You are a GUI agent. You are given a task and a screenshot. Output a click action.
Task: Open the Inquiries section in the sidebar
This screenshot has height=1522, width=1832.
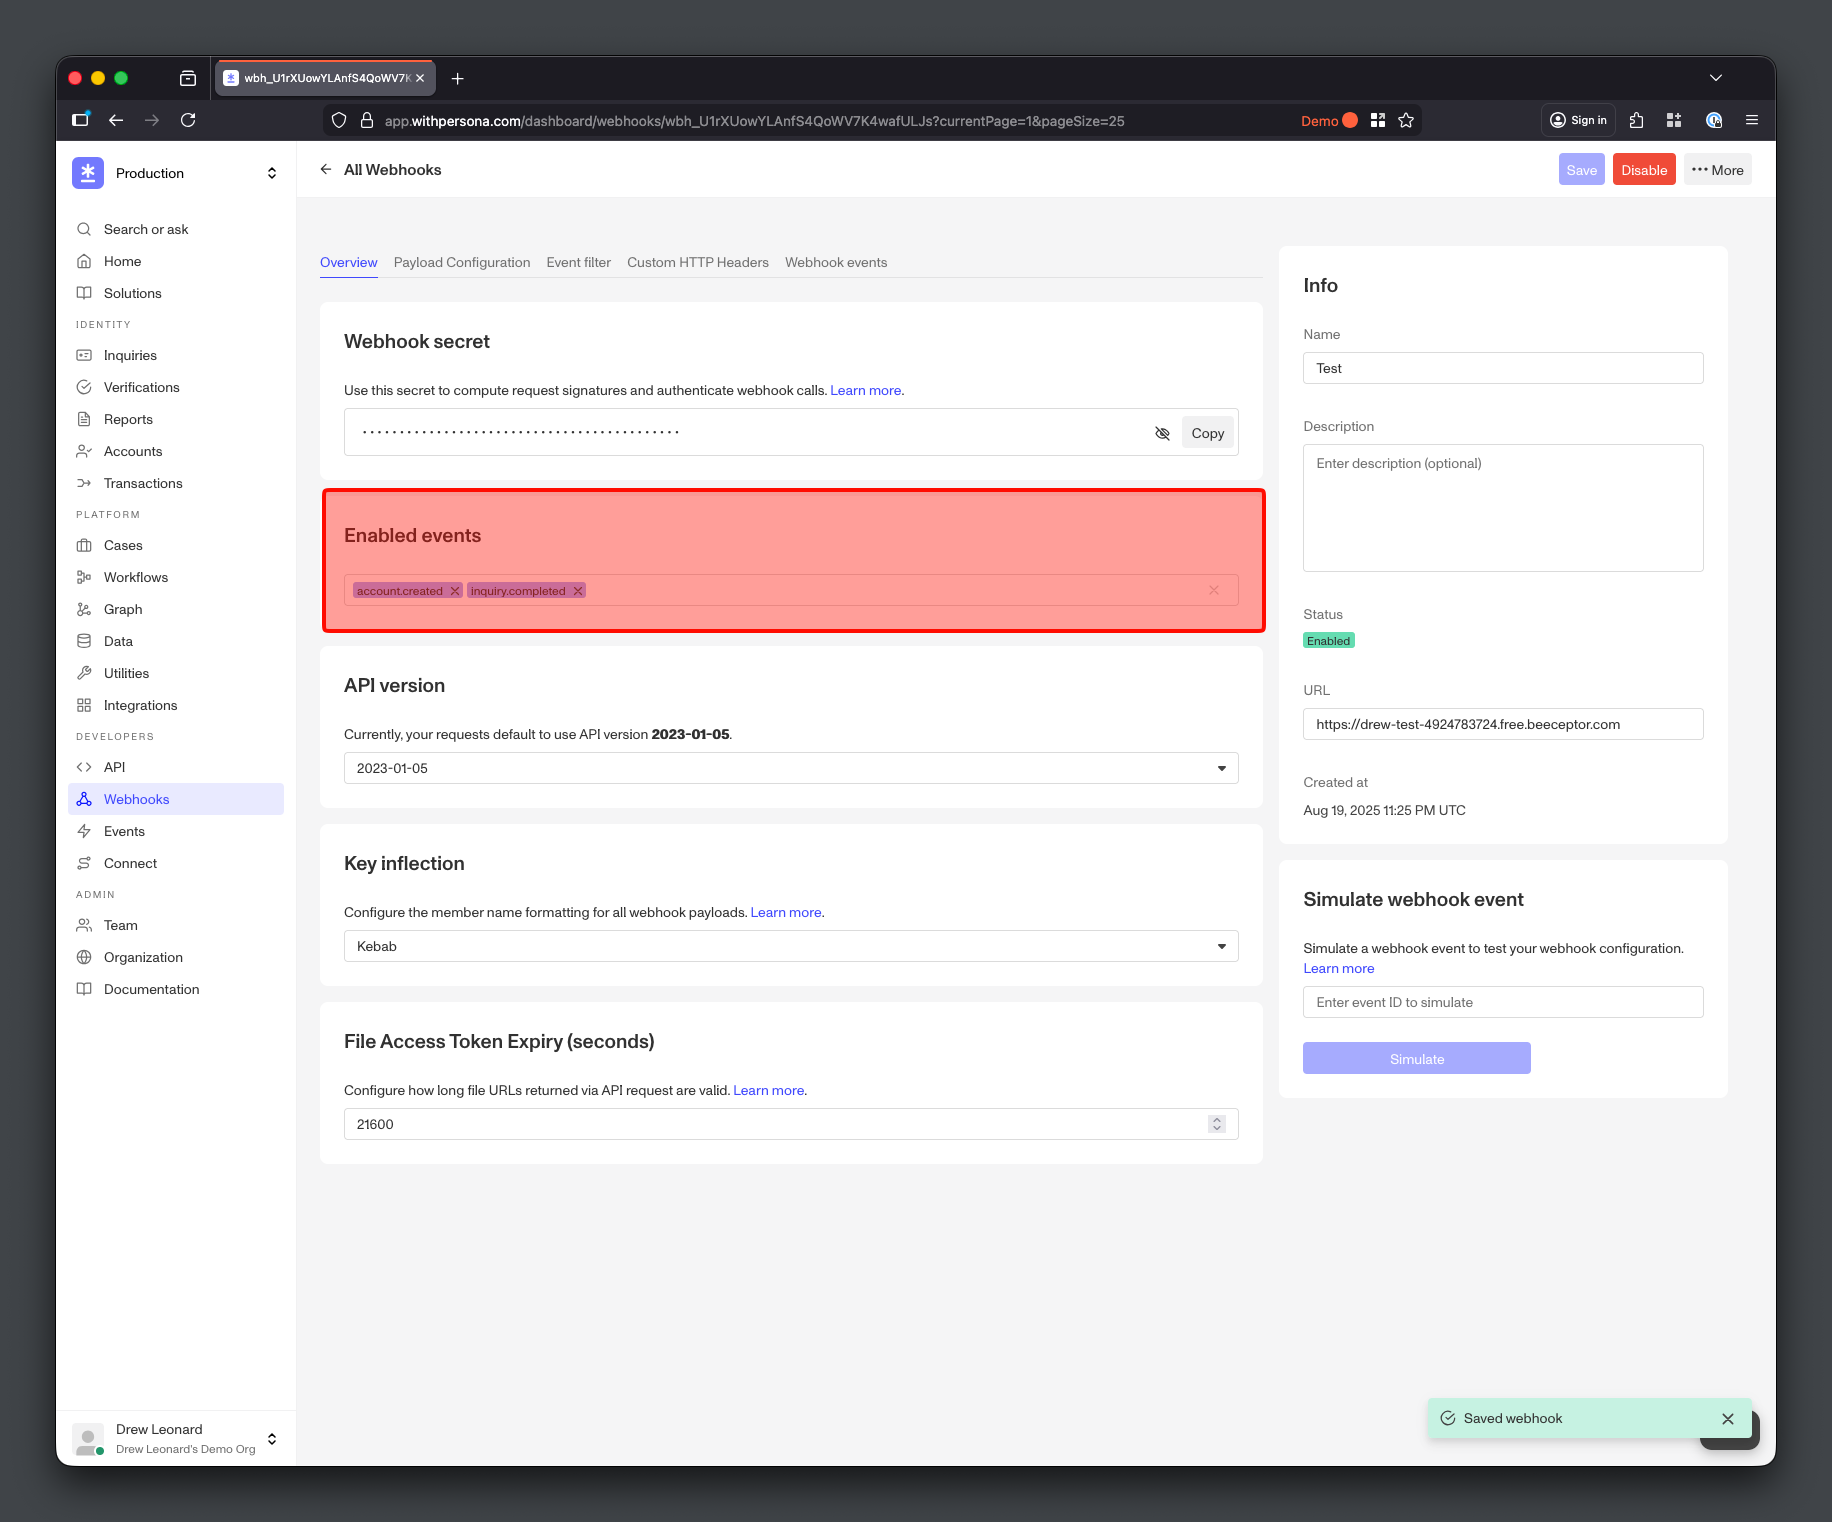click(130, 355)
